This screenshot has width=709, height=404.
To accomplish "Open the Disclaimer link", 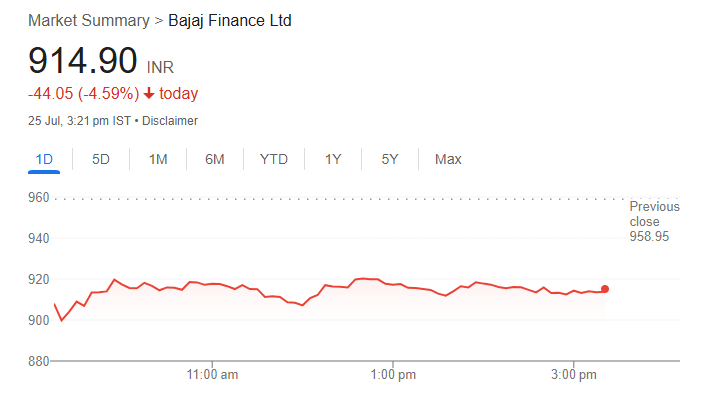I will point(170,121).
